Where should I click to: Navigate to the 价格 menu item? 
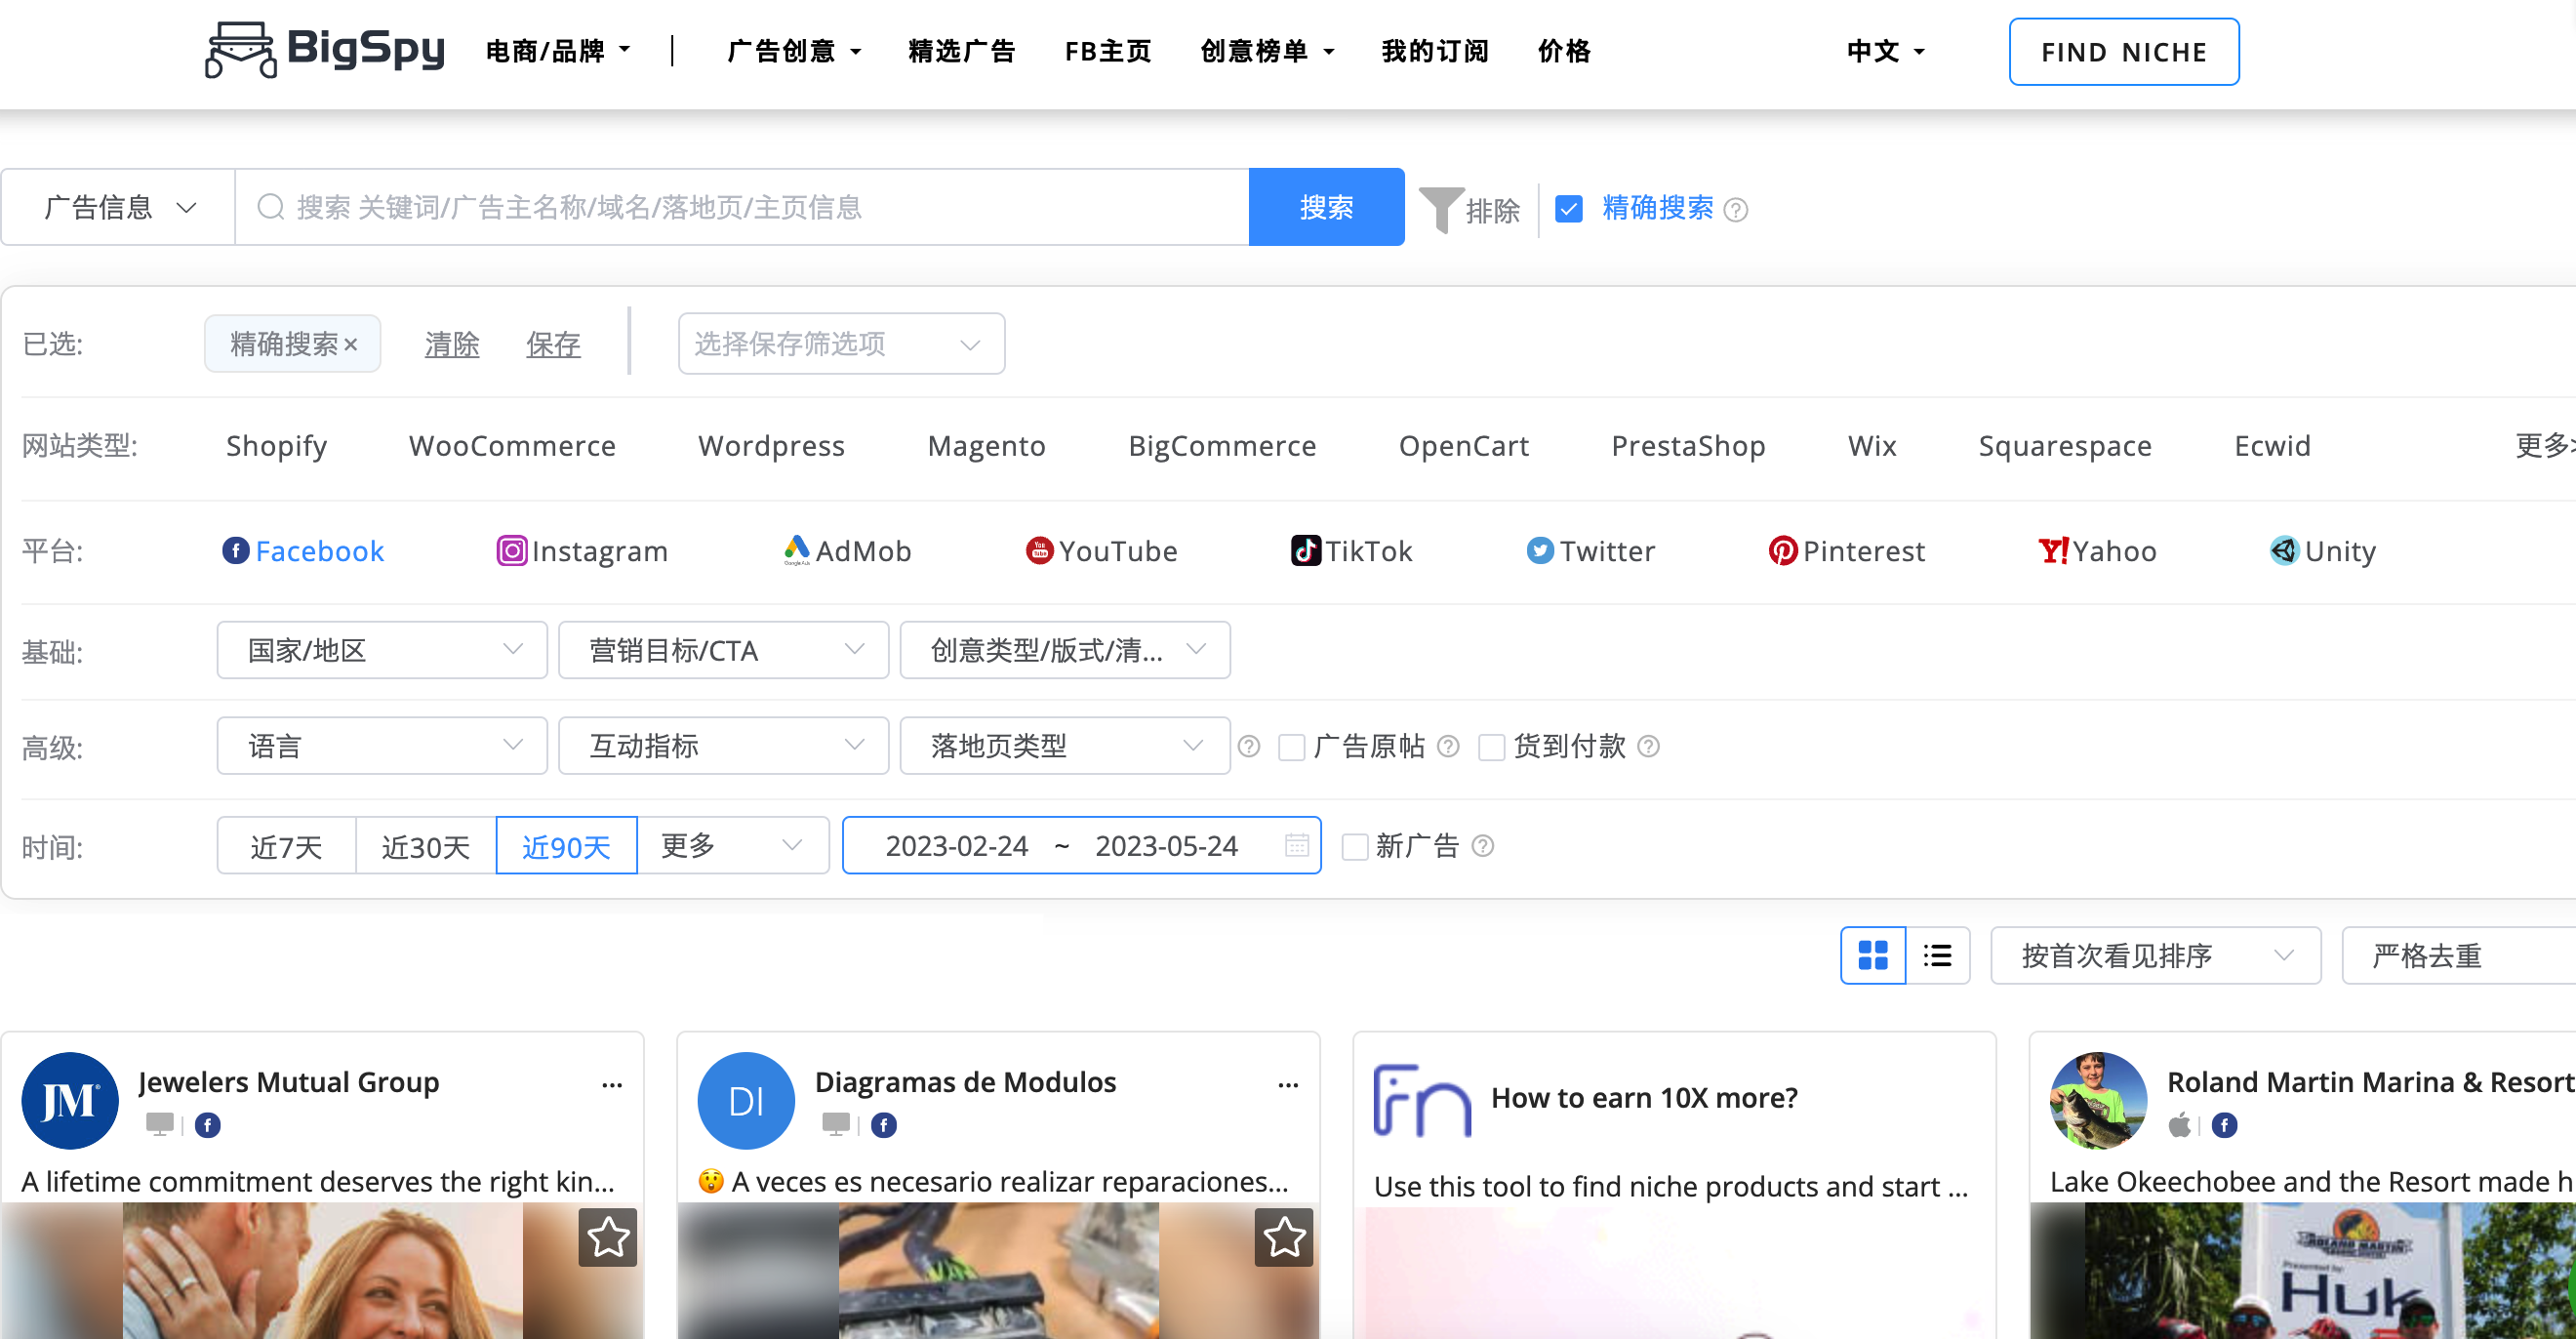click(1563, 51)
